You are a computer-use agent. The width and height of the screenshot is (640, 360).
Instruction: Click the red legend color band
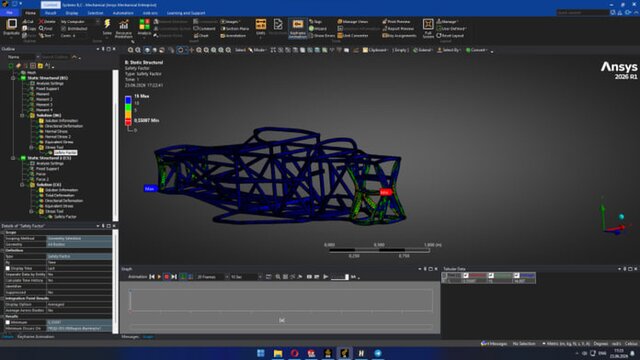point(128,121)
